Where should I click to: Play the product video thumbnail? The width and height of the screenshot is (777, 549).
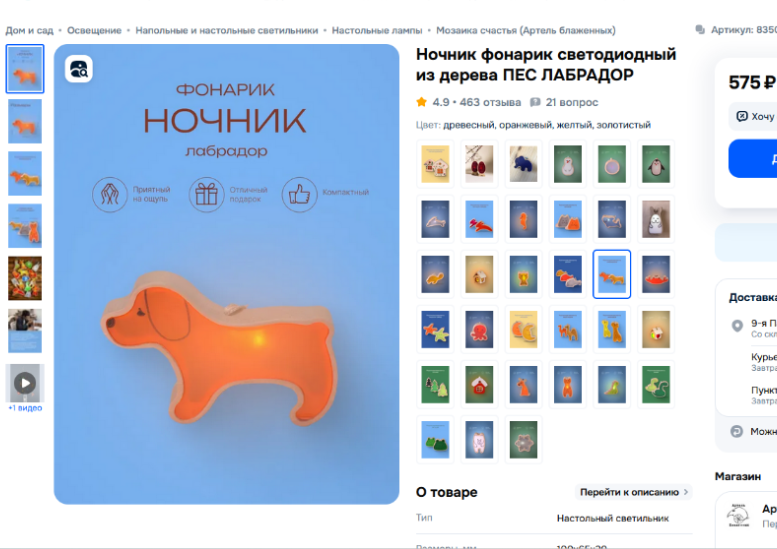(x=25, y=383)
